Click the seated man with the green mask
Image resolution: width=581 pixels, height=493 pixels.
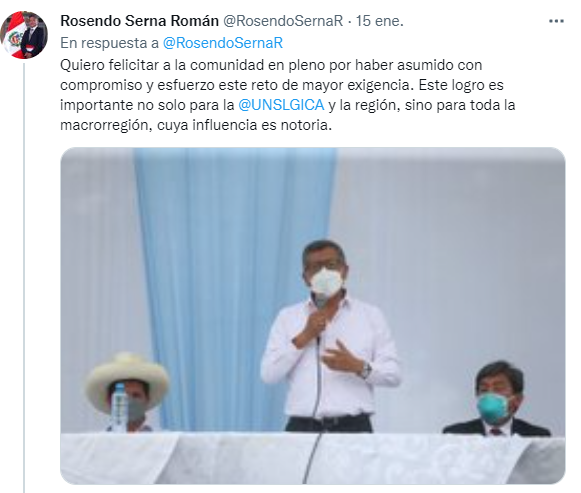497,398
